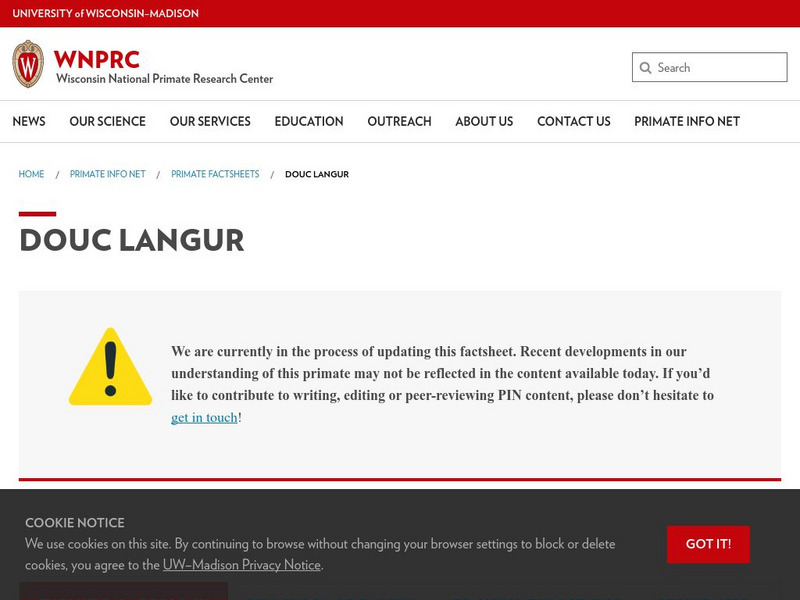Go to Home breadcrumb link

31,174
